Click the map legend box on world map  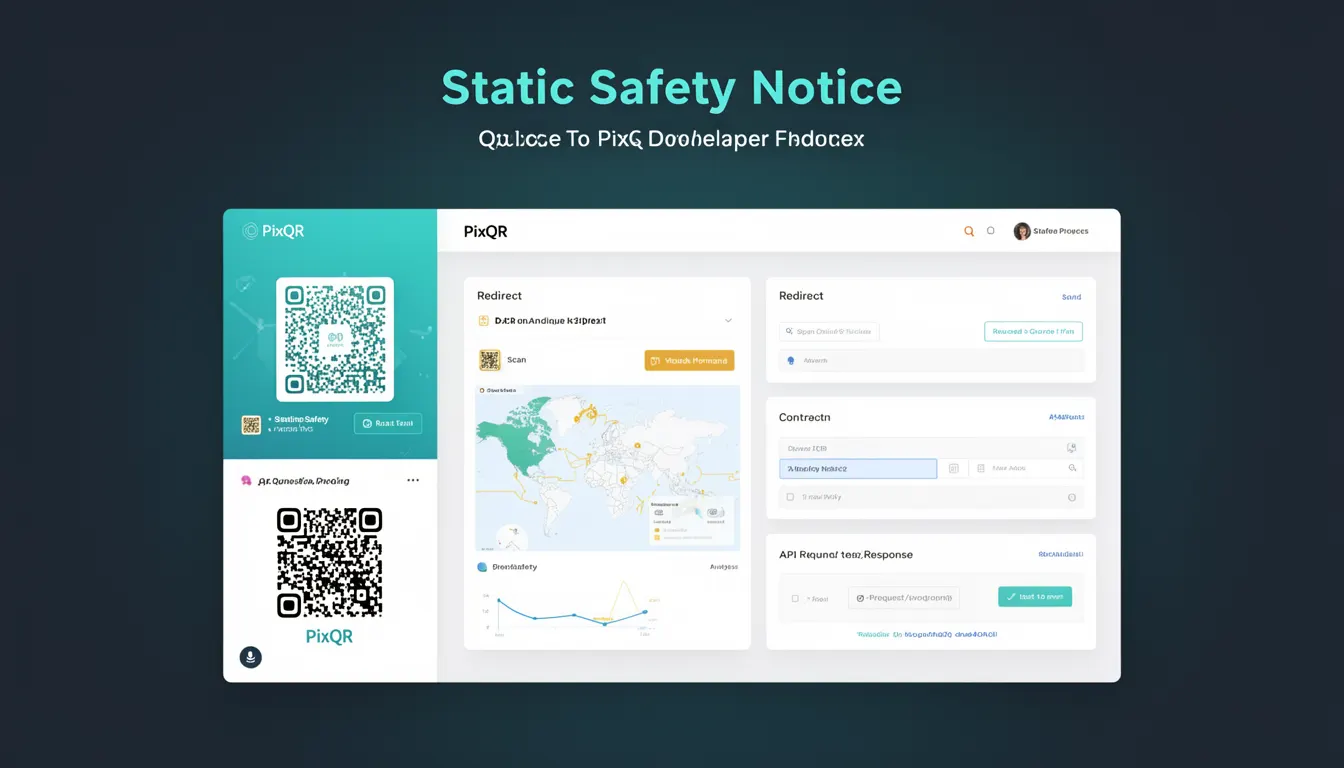pyautogui.click(x=691, y=518)
